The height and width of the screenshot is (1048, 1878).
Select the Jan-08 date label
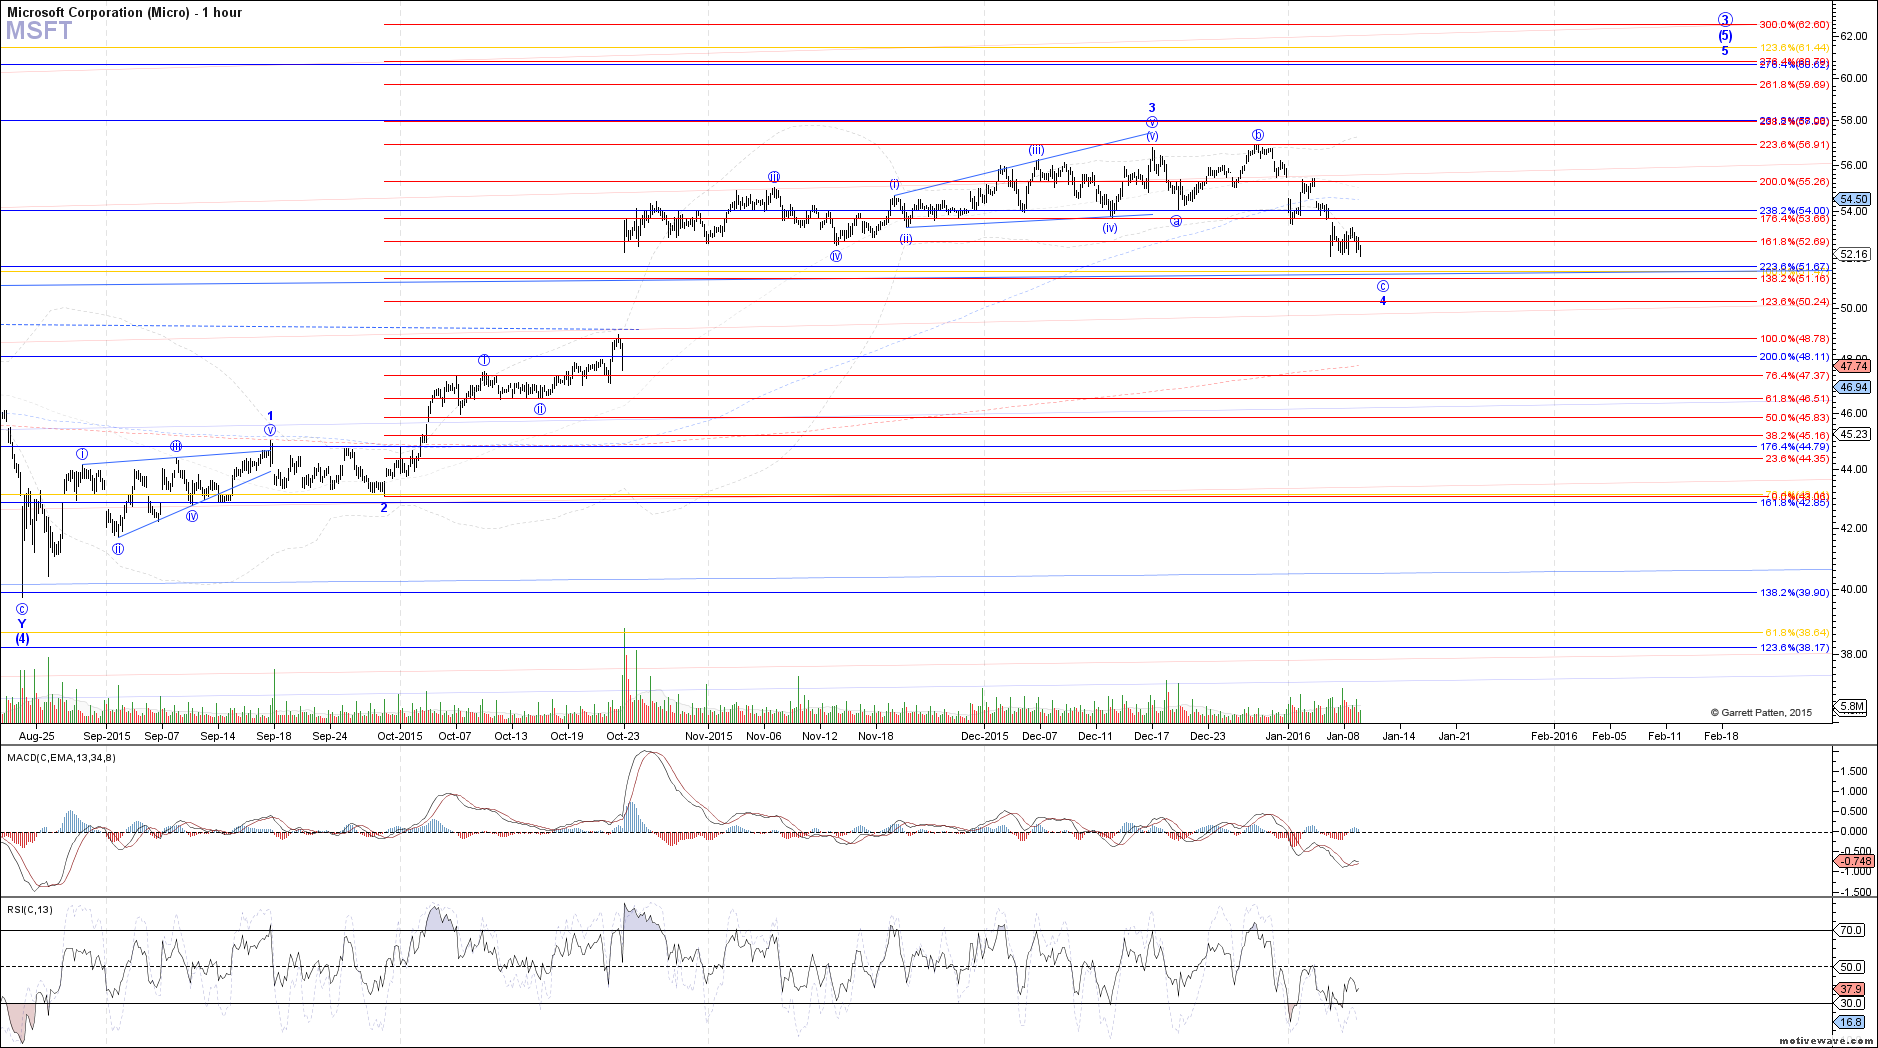(1343, 736)
